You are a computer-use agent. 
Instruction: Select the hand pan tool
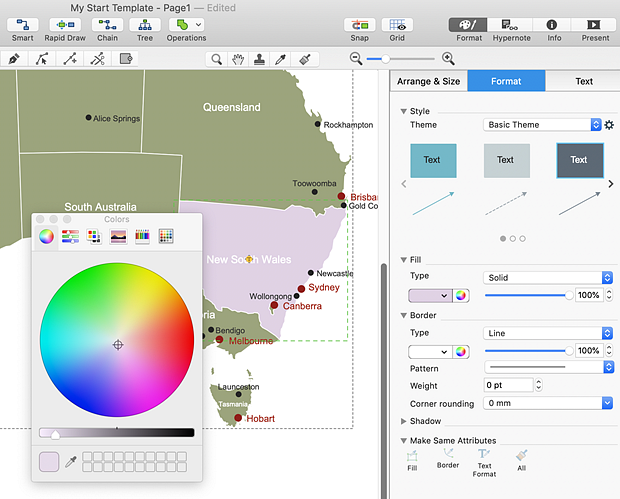pos(239,59)
